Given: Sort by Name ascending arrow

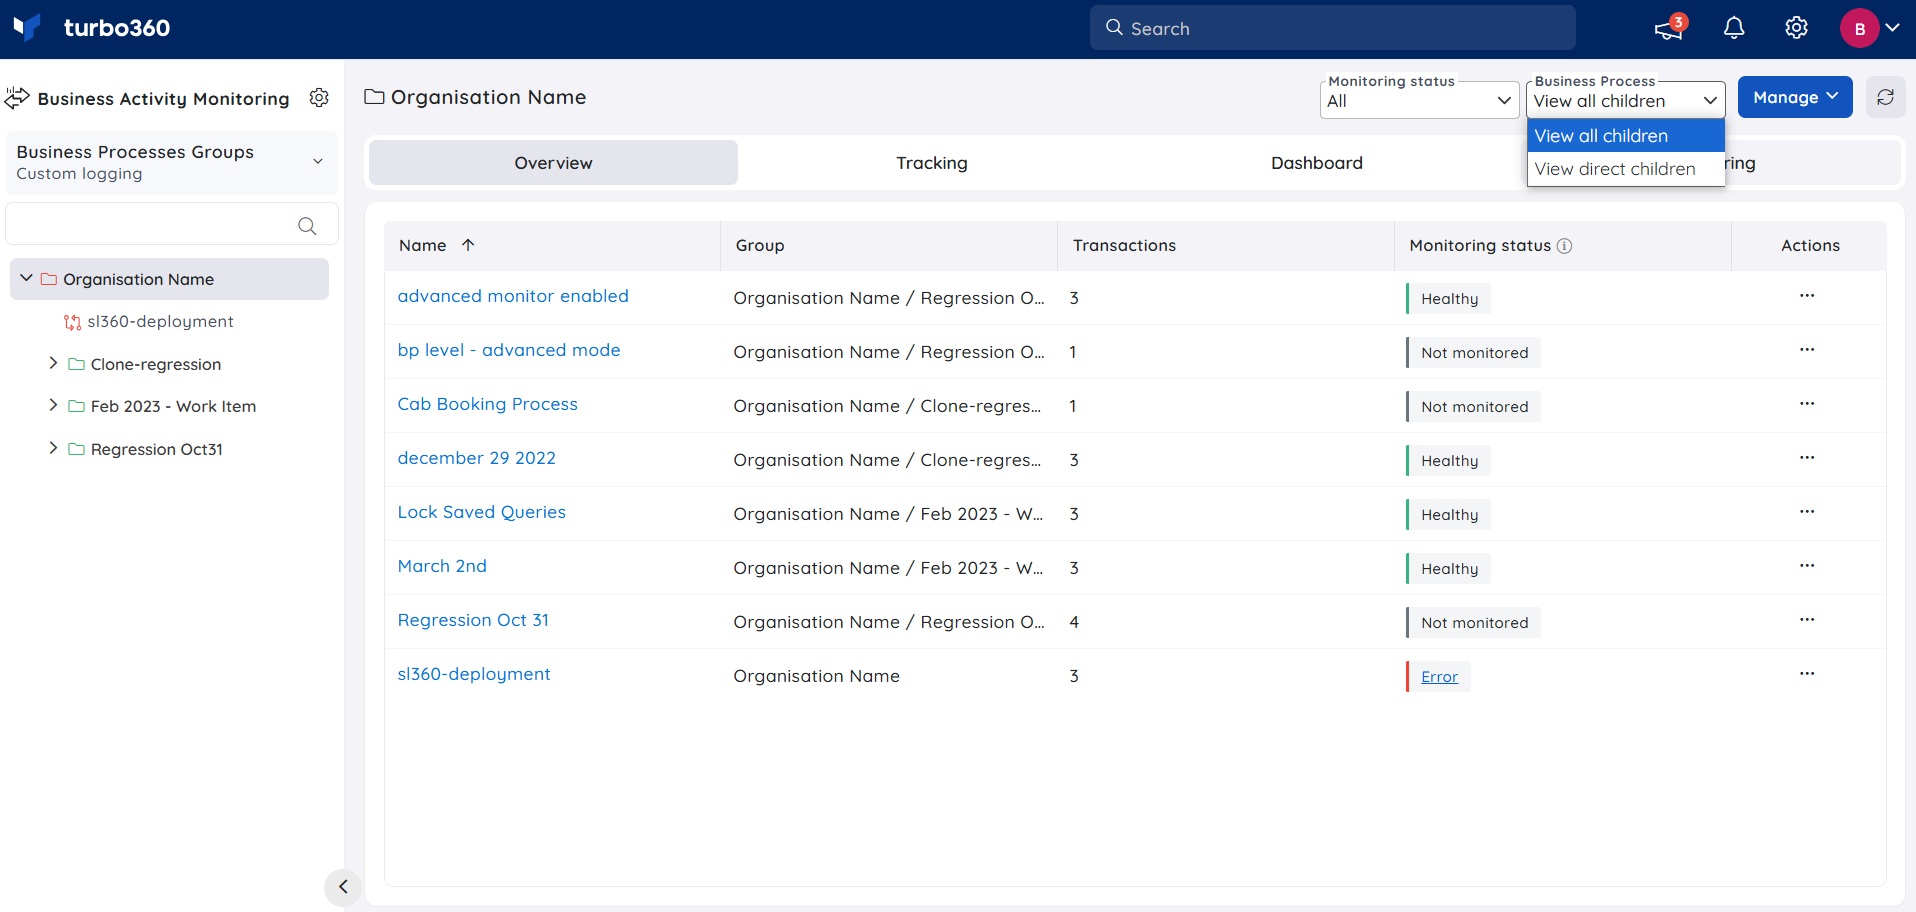Looking at the screenshot, I should click(x=468, y=245).
